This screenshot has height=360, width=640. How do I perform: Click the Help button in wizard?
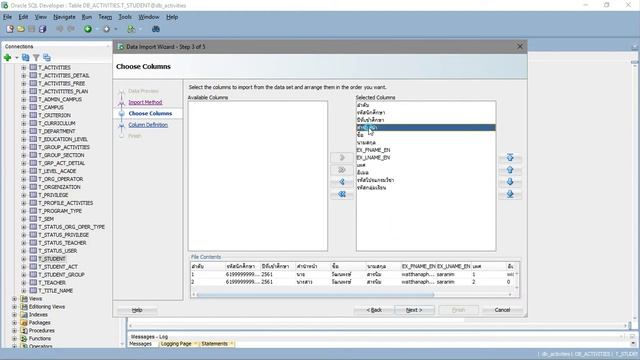click(137, 310)
